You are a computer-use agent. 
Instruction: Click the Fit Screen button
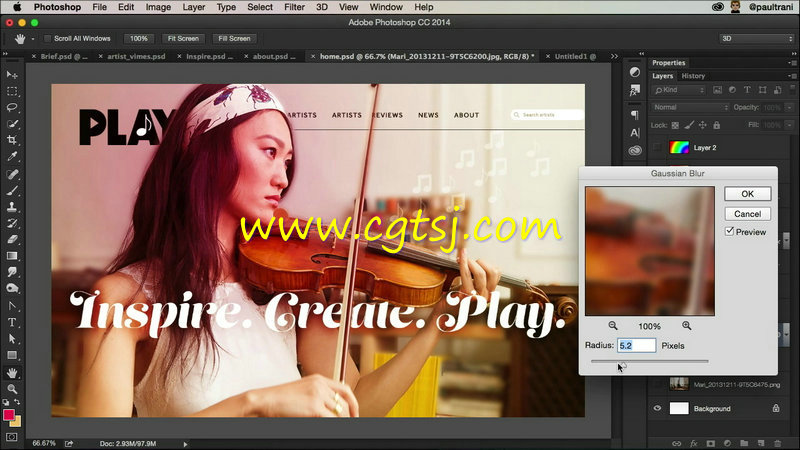(183, 39)
